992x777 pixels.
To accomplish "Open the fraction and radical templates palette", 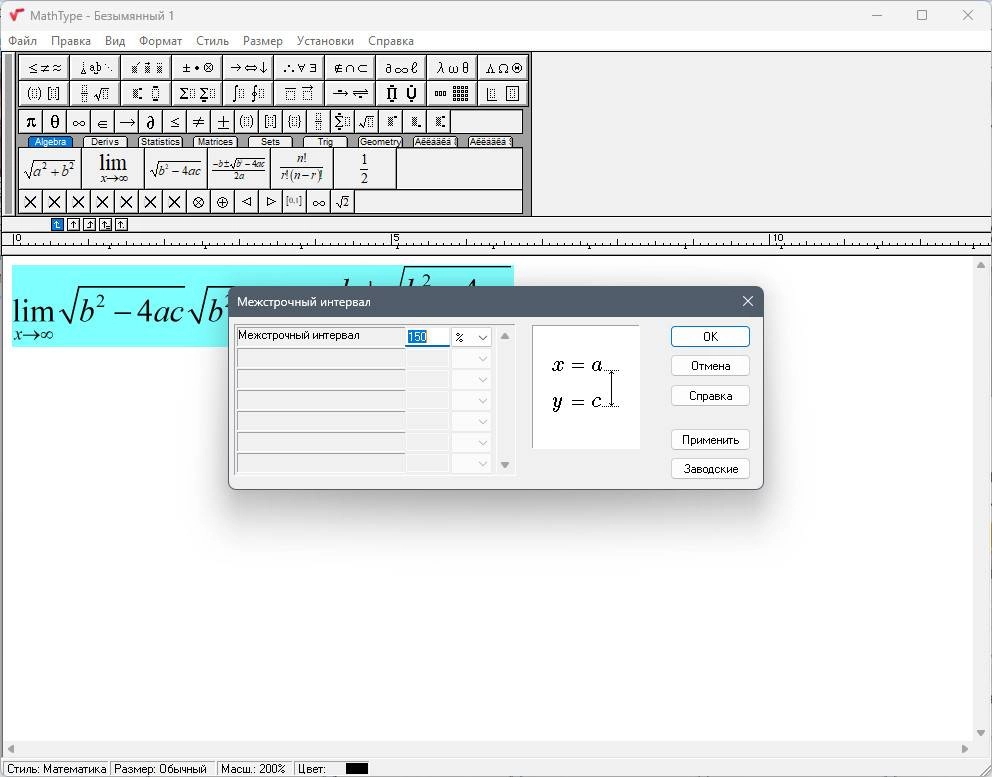I will coord(95,94).
